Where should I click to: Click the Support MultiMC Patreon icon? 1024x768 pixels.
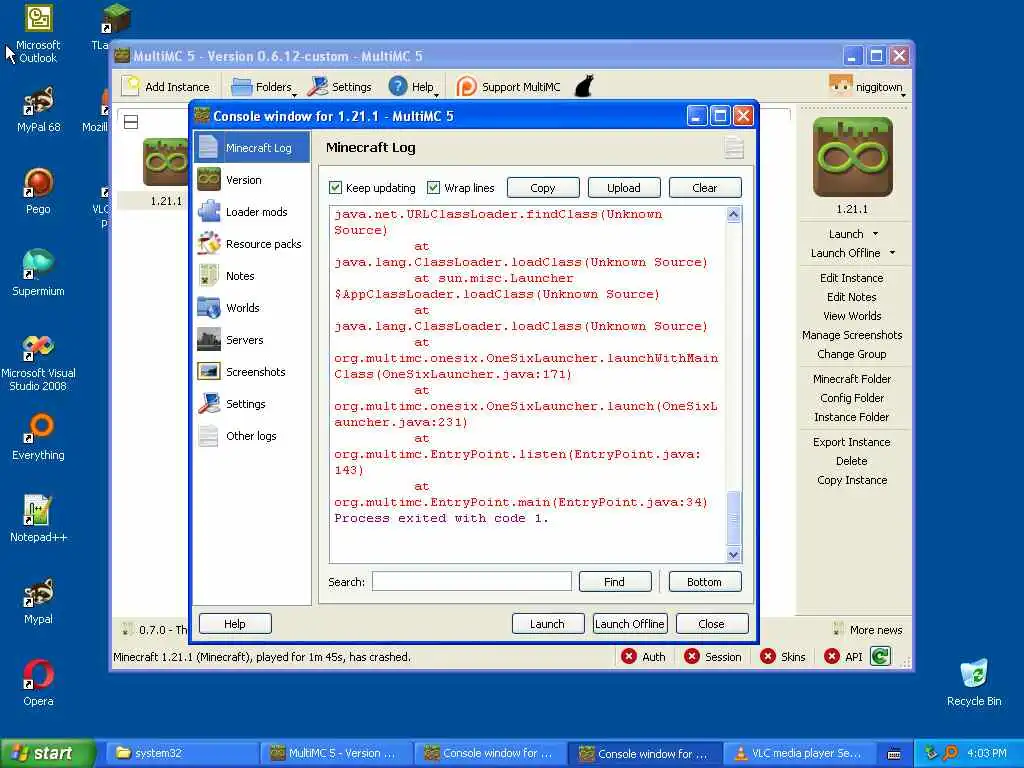[466, 86]
